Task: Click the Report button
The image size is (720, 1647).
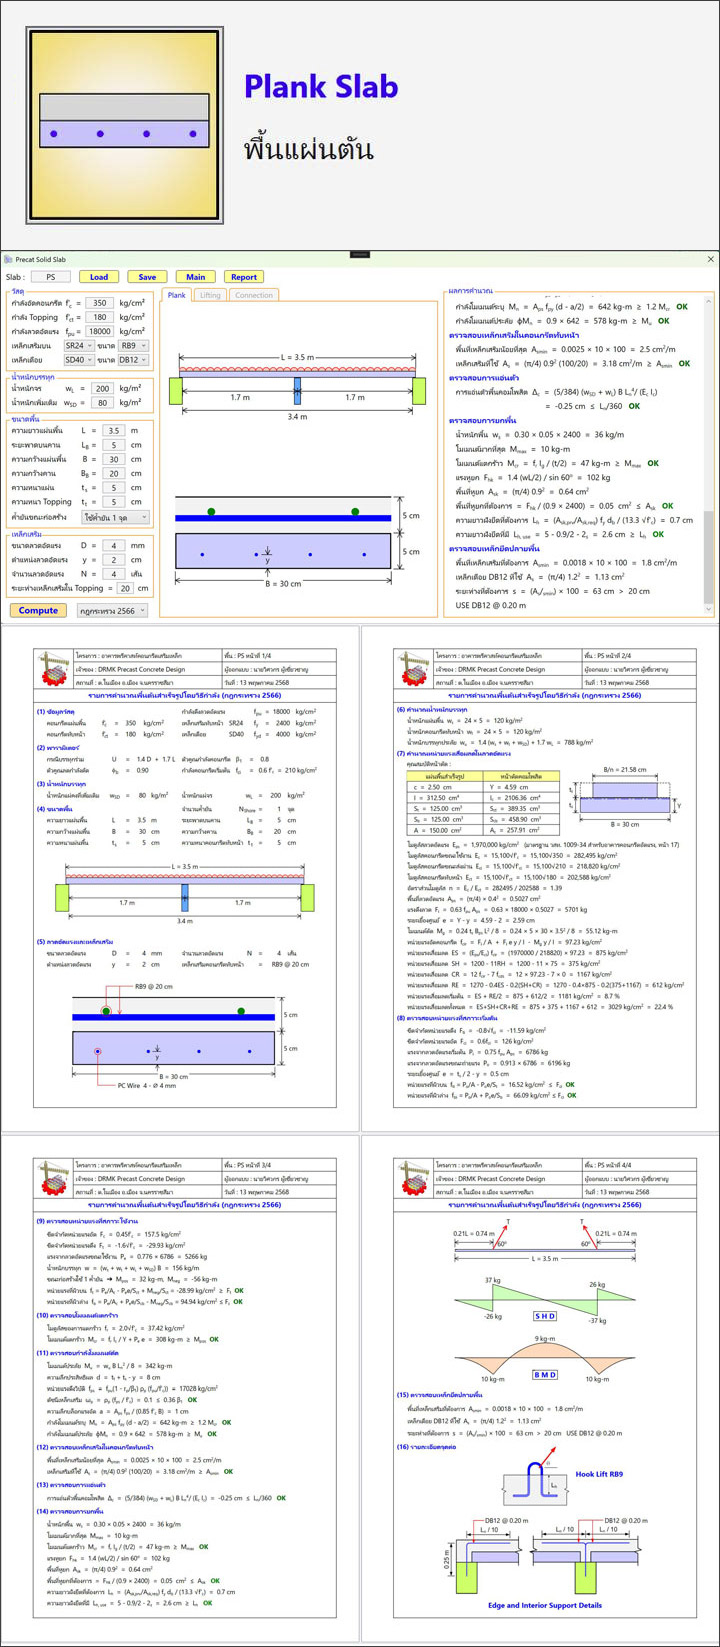Action: click(244, 277)
